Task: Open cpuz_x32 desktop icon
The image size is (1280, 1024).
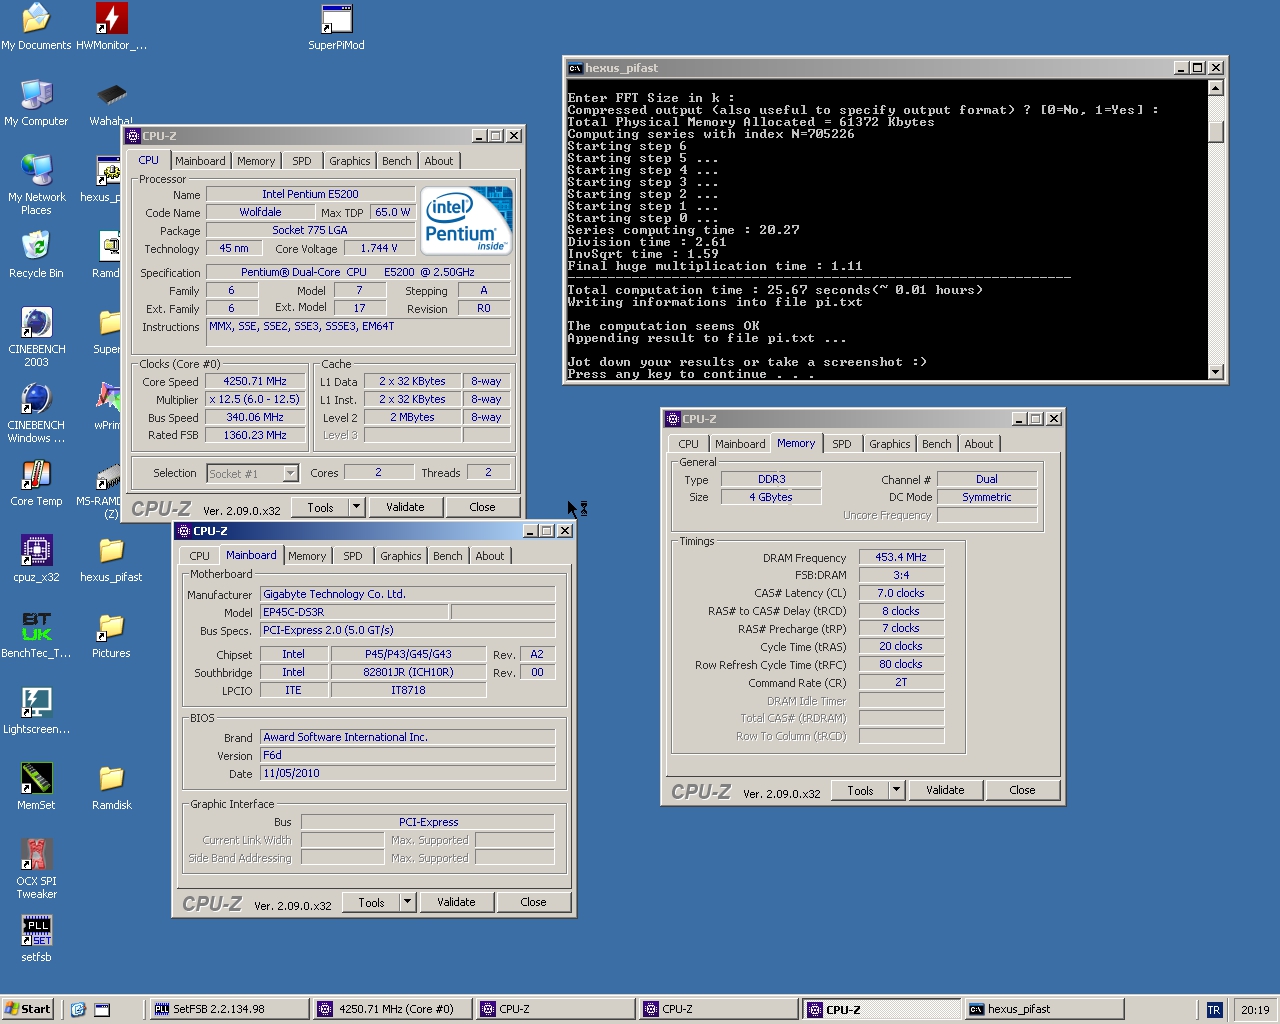Action: tap(36, 559)
